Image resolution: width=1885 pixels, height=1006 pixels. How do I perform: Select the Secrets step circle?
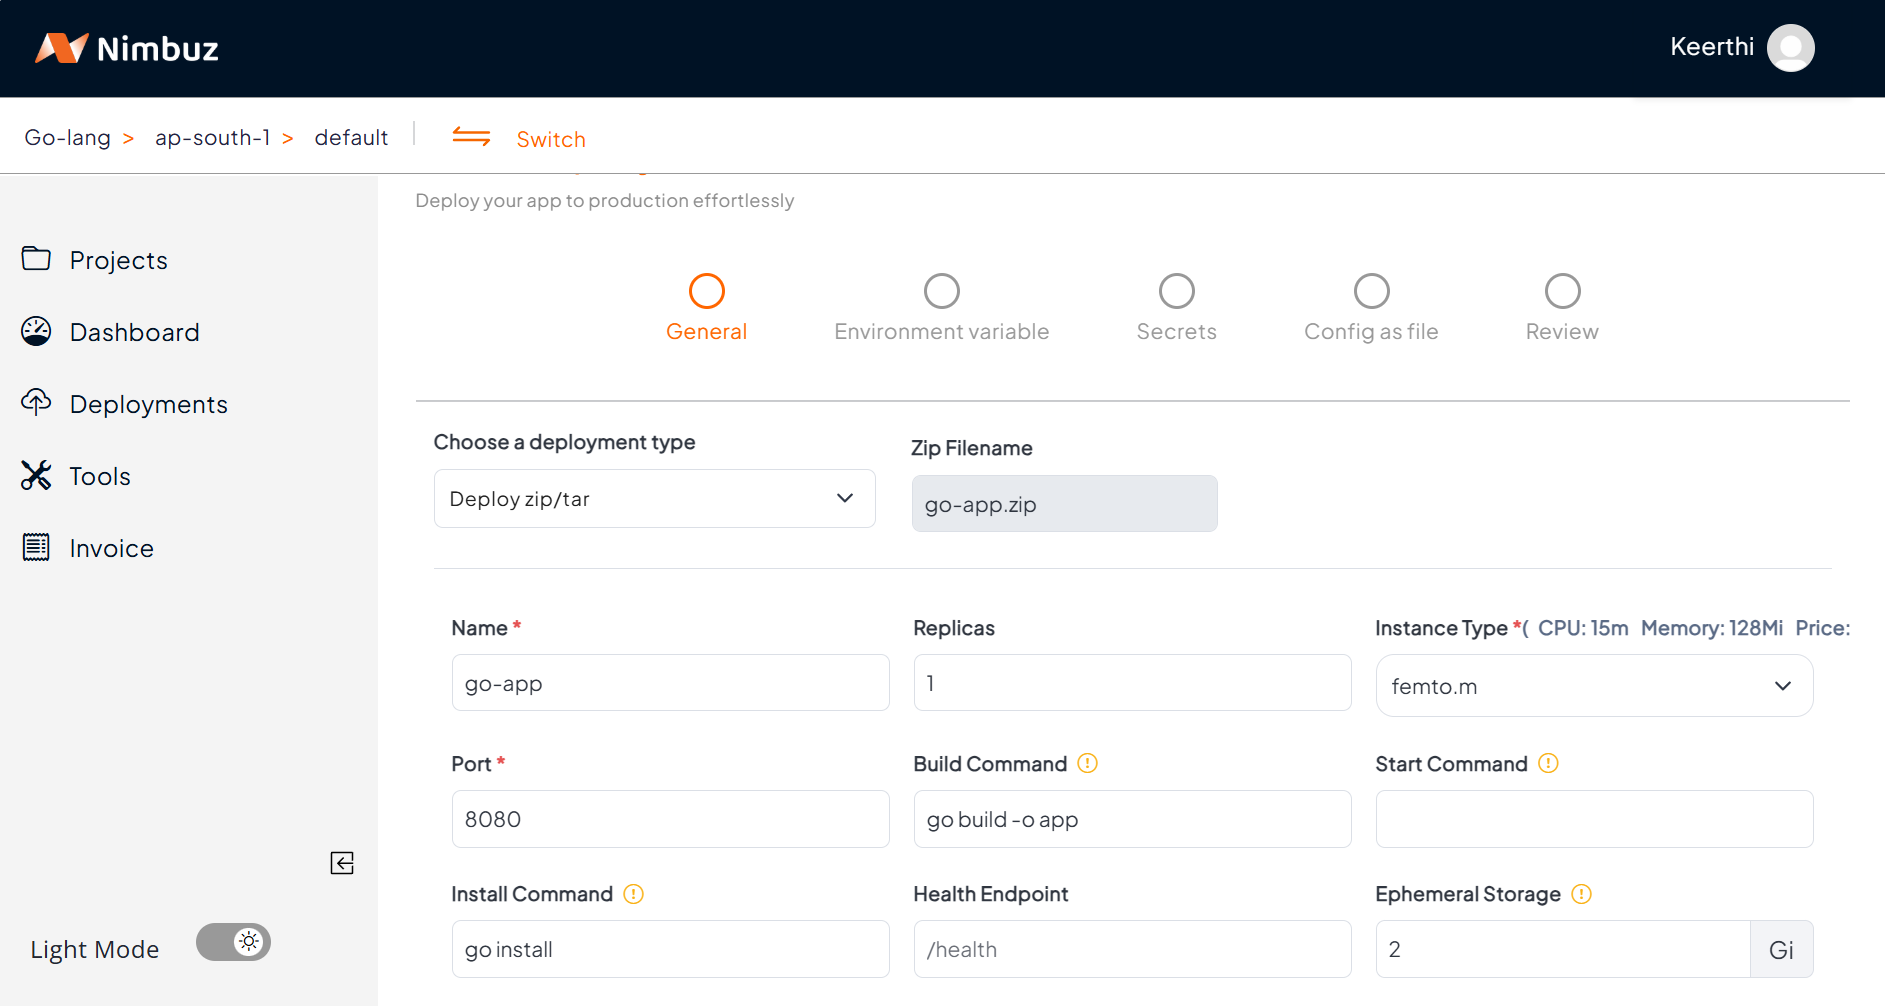(x=1176, y=292)
